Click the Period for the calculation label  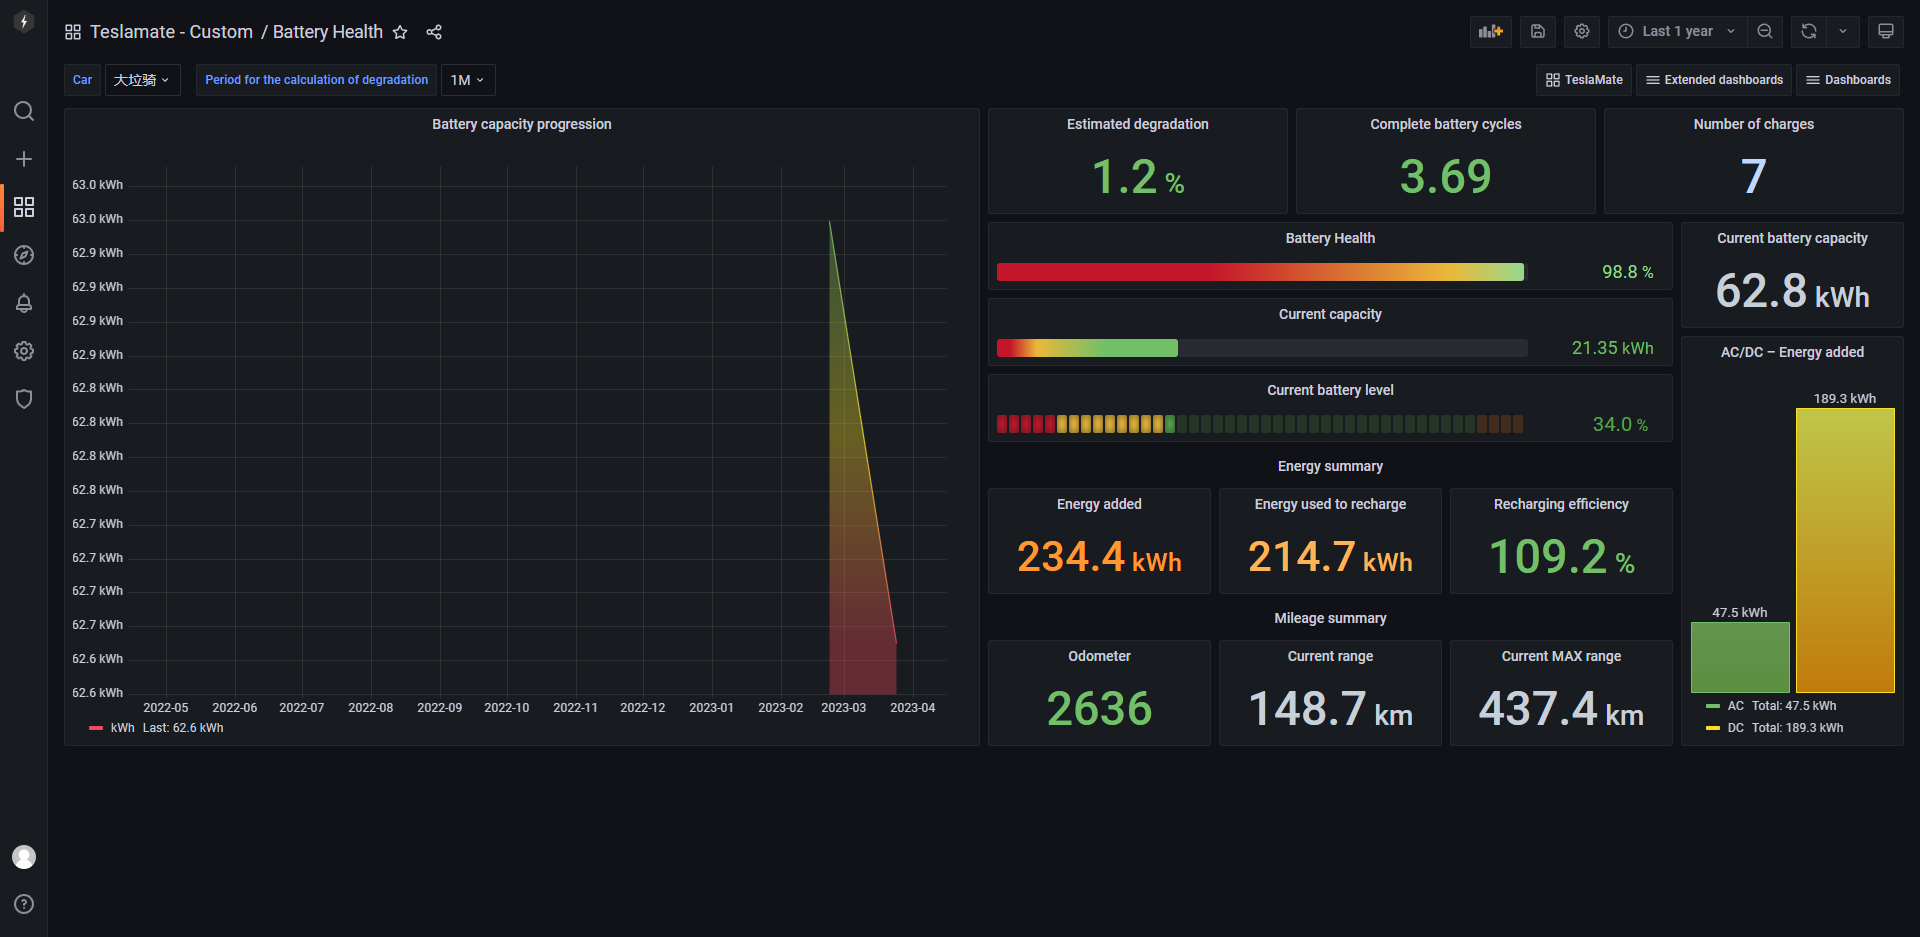tap(317, 80)
